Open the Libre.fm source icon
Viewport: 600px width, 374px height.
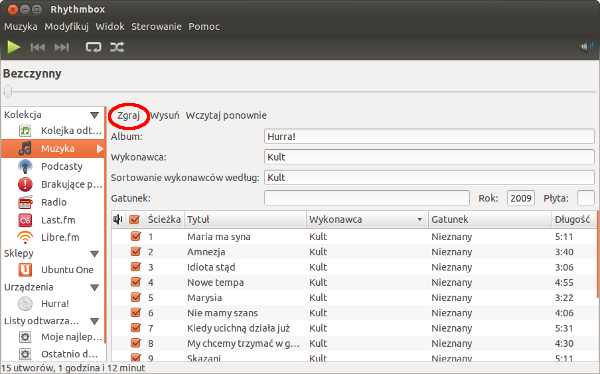pos(25,237)
